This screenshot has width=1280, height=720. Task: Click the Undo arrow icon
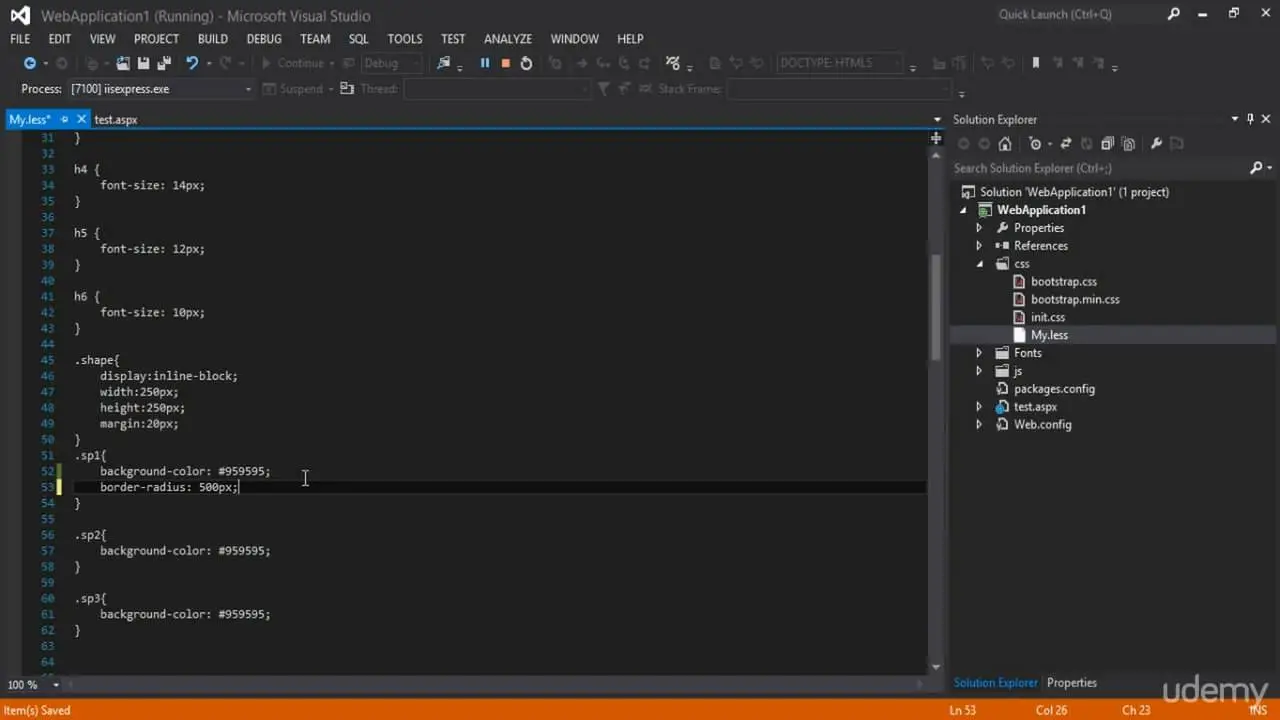pos(191,63)
